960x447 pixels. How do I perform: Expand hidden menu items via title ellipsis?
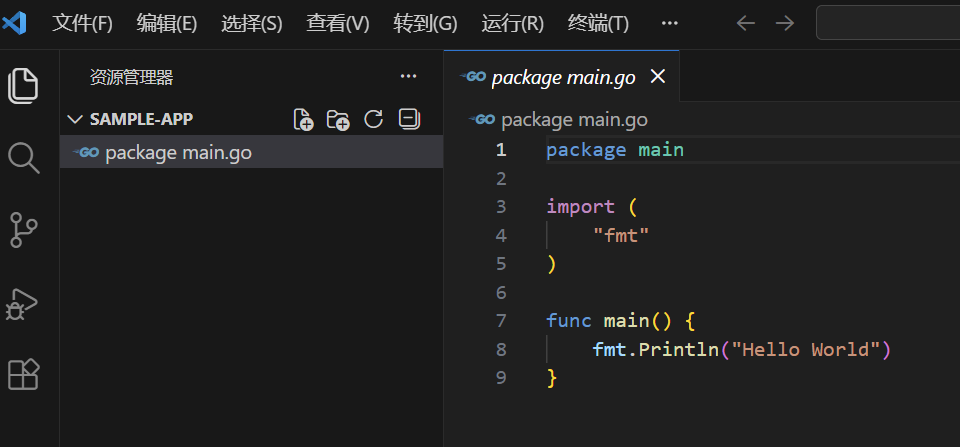point(670,23)
